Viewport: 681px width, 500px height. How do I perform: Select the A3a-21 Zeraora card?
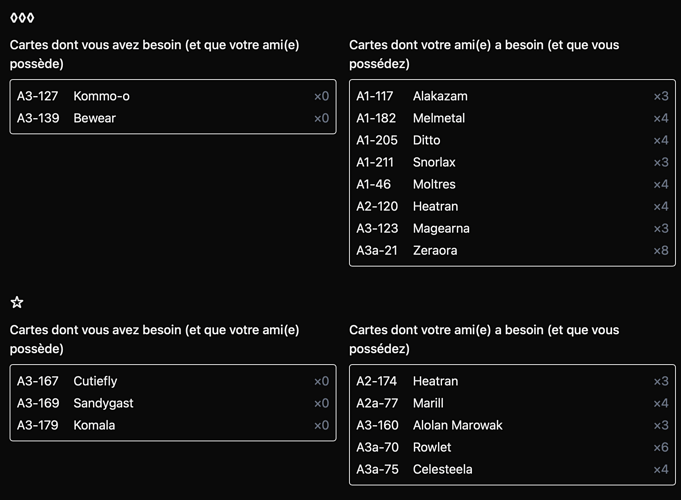[x=512, y=250]
